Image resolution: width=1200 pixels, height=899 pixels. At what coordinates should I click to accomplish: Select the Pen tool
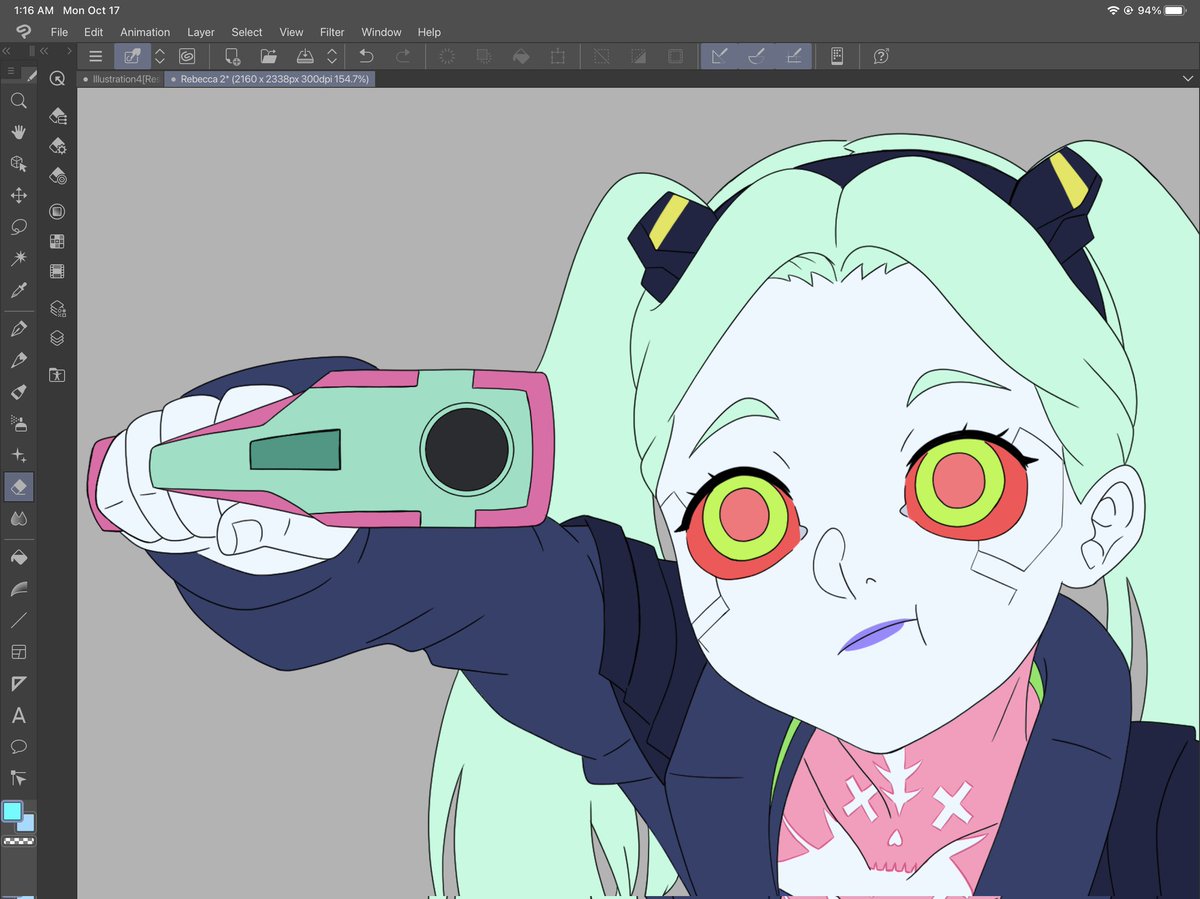coord(18,328)
